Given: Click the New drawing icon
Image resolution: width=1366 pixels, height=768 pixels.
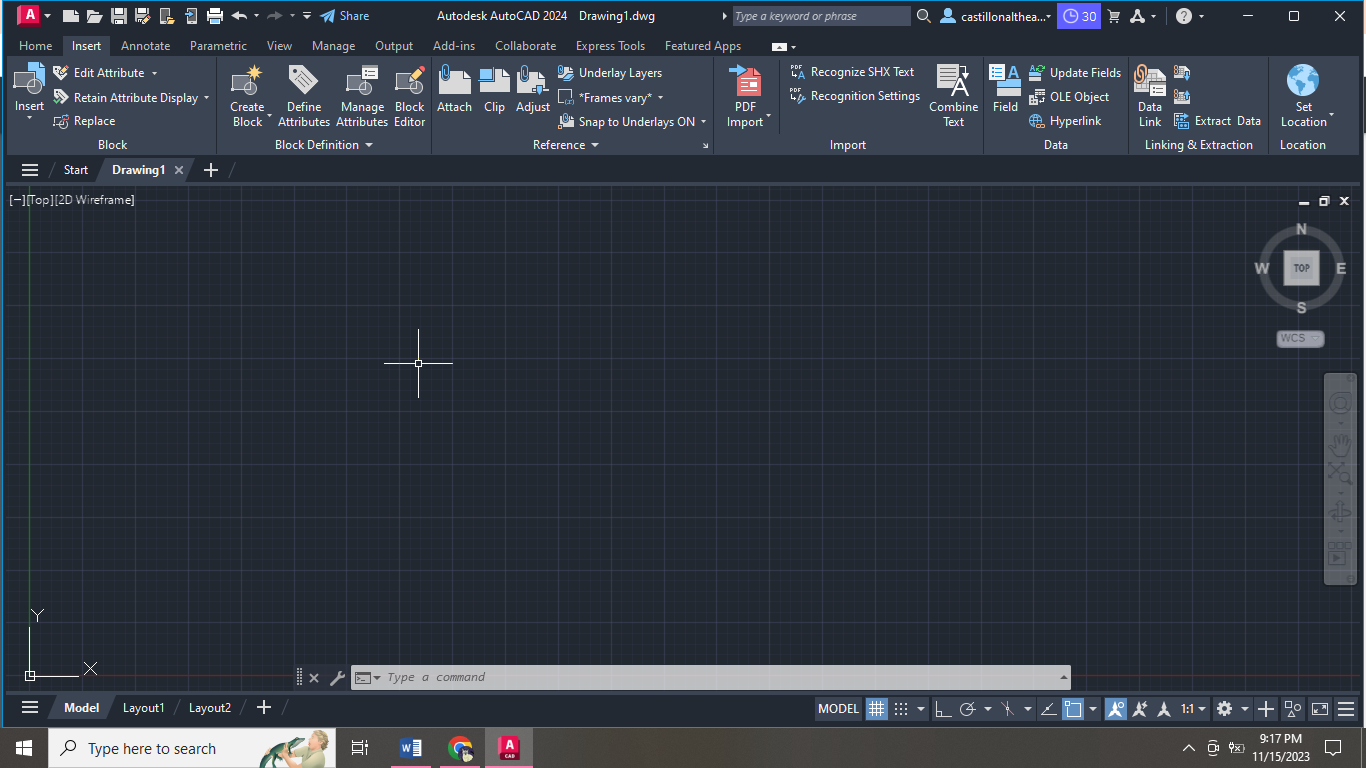Looking at the screenshot, I should 70,16.
